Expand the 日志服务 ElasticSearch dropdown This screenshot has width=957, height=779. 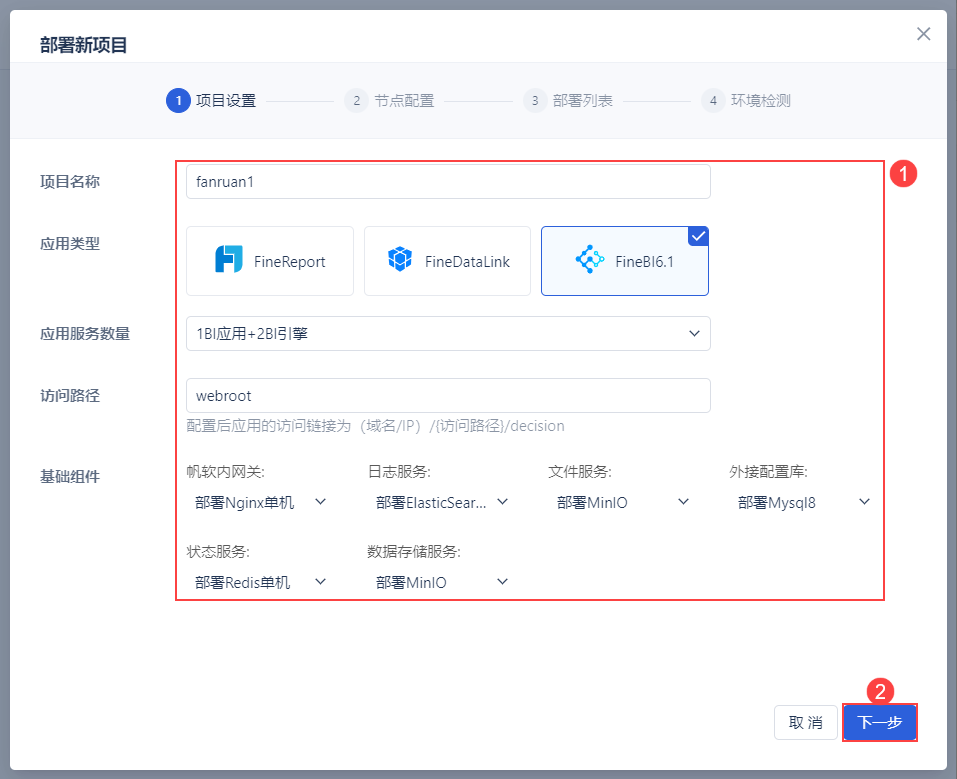(442, 502)
